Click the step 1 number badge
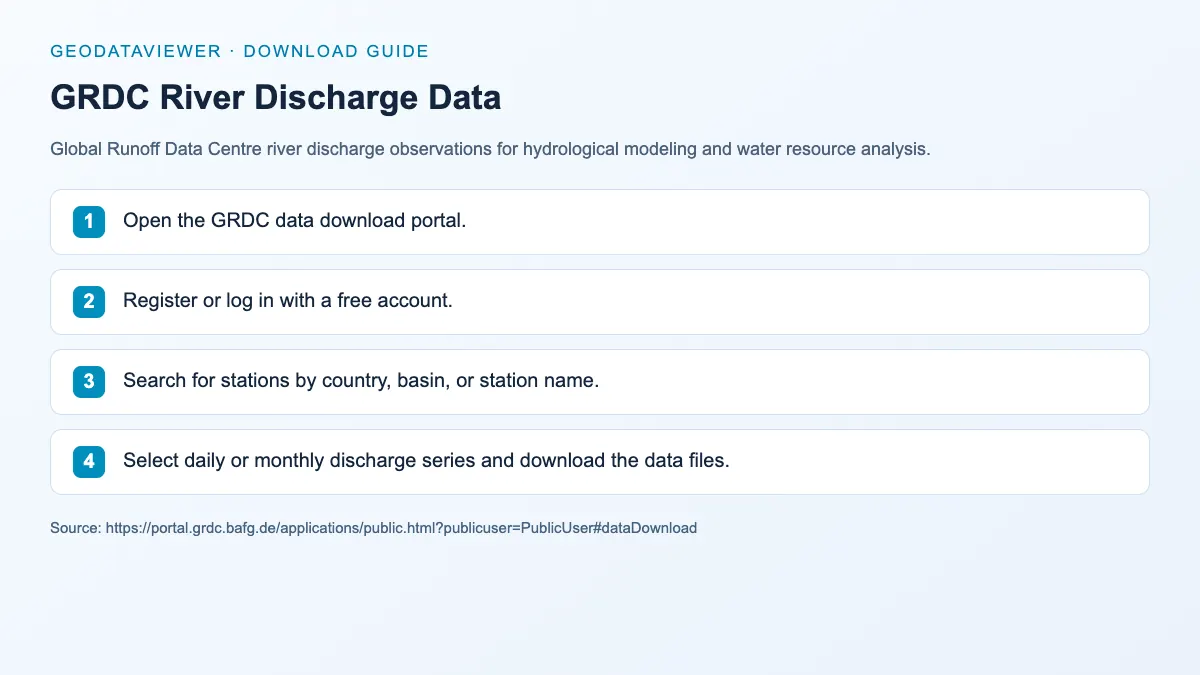This screenshot has width=1200, height=675. click(89, 221)
